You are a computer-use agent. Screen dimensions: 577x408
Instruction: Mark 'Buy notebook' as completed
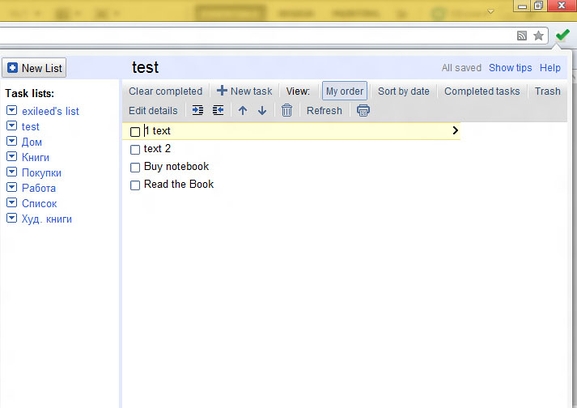pos(135,167)
